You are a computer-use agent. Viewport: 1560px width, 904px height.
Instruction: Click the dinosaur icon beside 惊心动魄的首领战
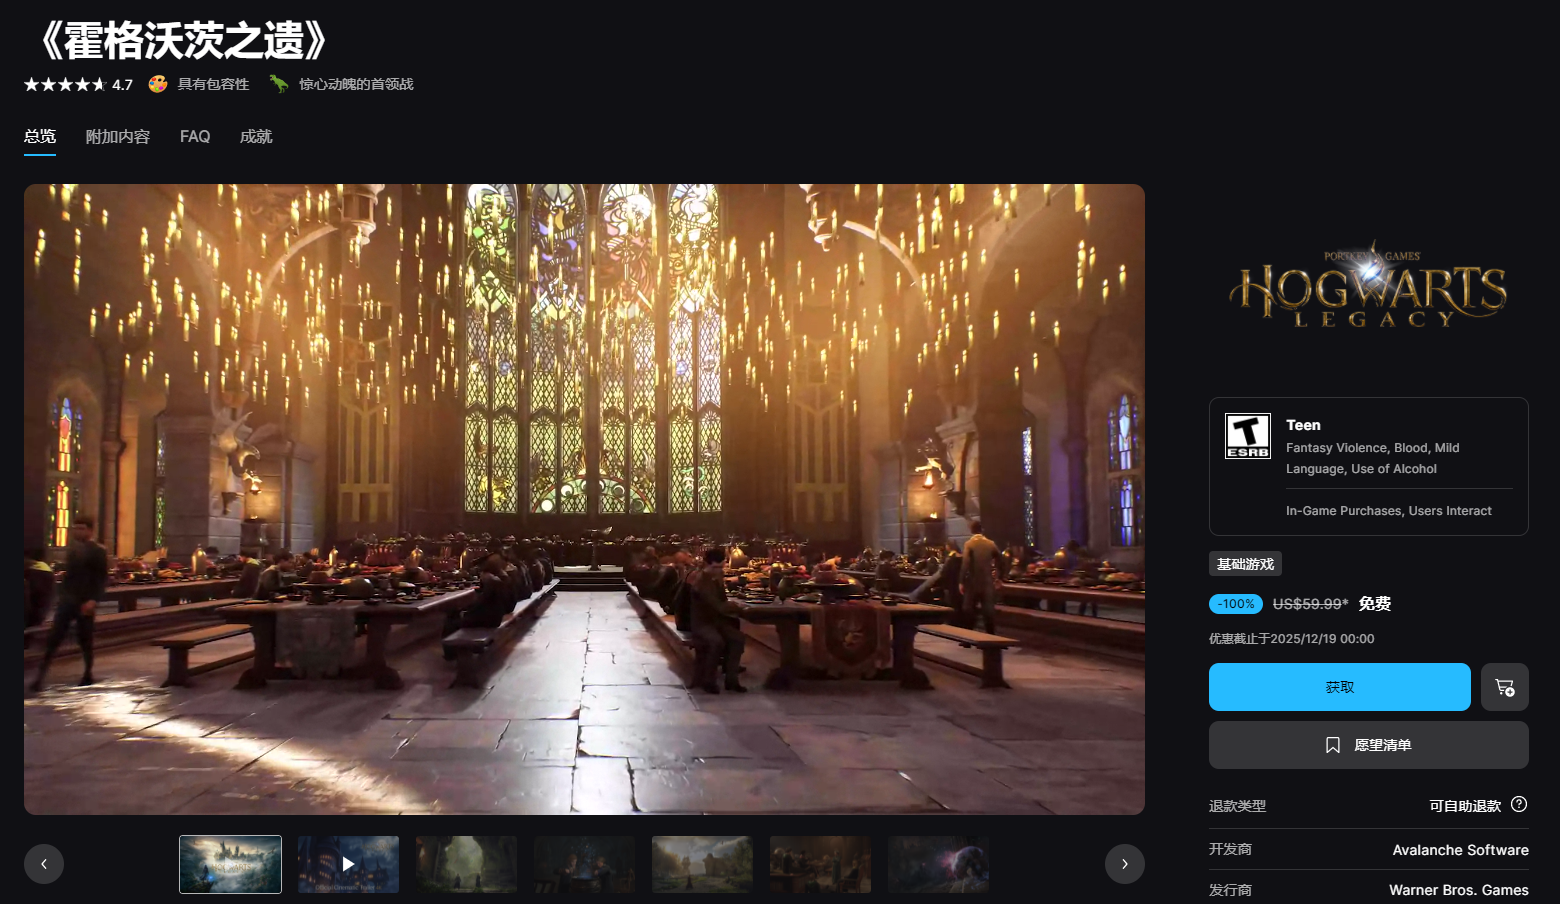tap(279, 84)
